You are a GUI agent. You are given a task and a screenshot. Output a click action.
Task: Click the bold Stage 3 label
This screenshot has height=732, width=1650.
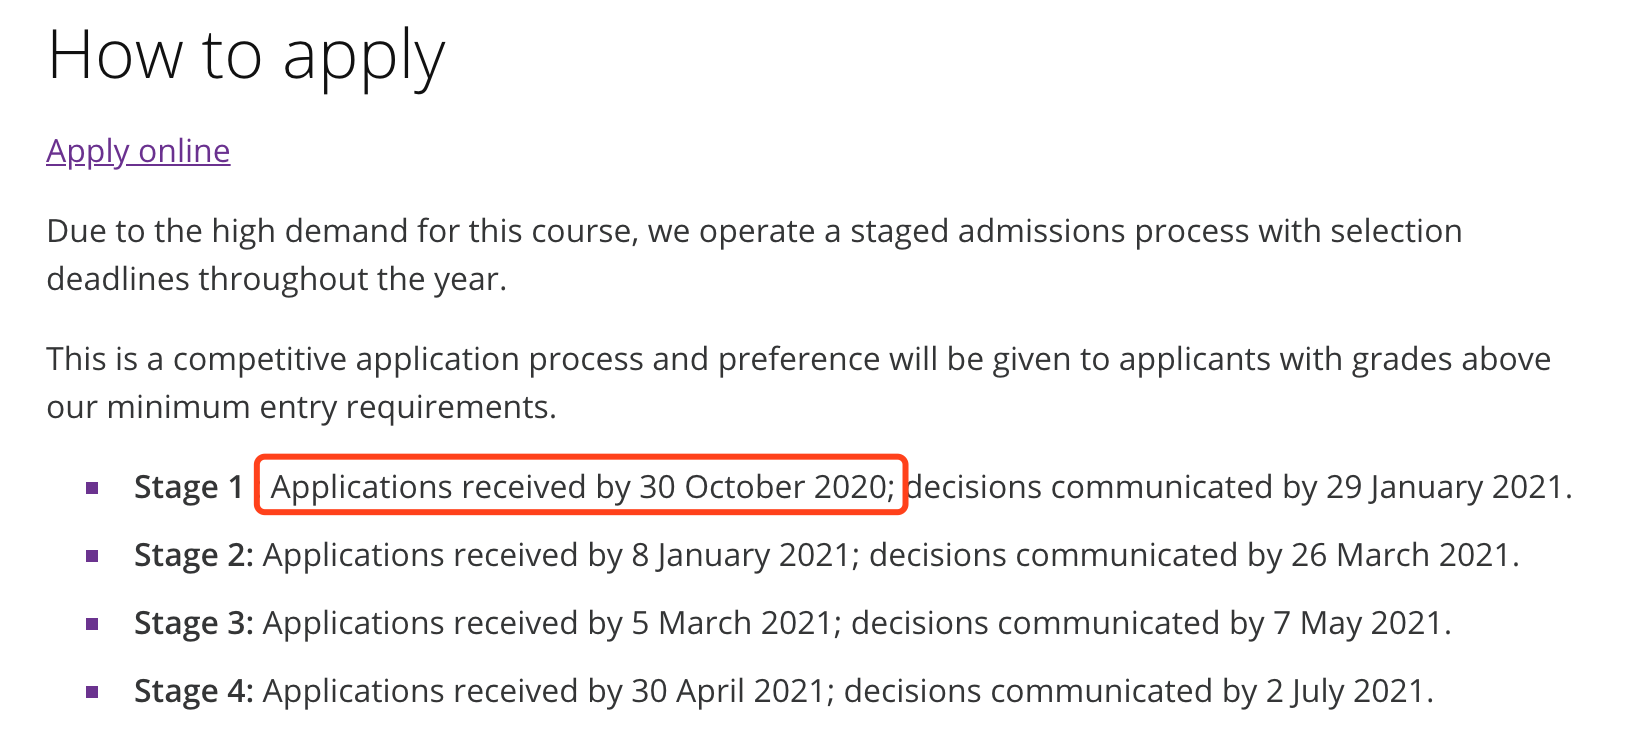tap(194, 623)
